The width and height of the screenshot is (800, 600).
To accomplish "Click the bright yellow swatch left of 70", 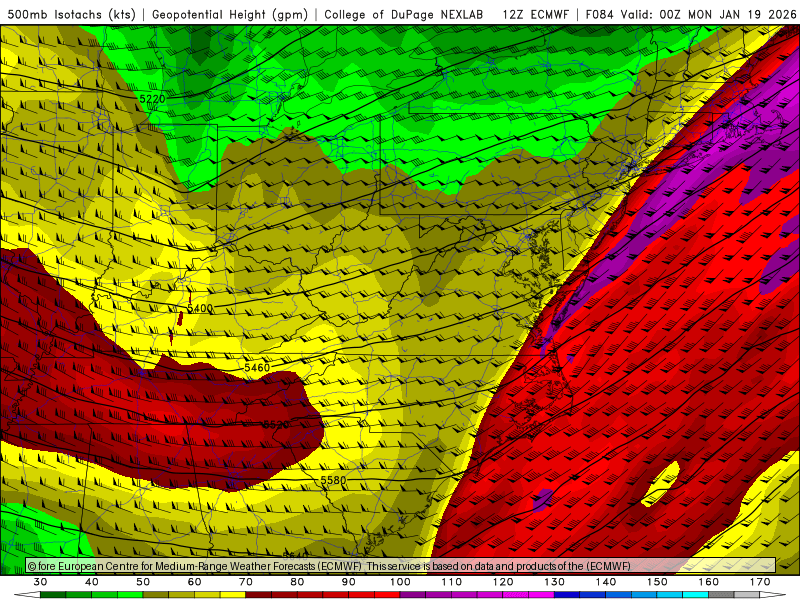I will [233, 595].
